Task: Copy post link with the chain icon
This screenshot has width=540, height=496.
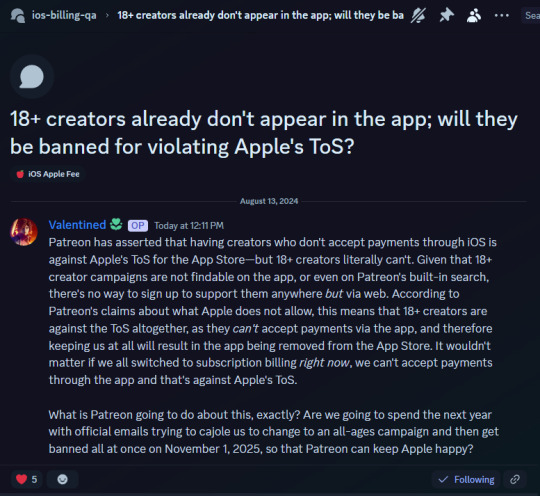Action: (x=515, y=479)
